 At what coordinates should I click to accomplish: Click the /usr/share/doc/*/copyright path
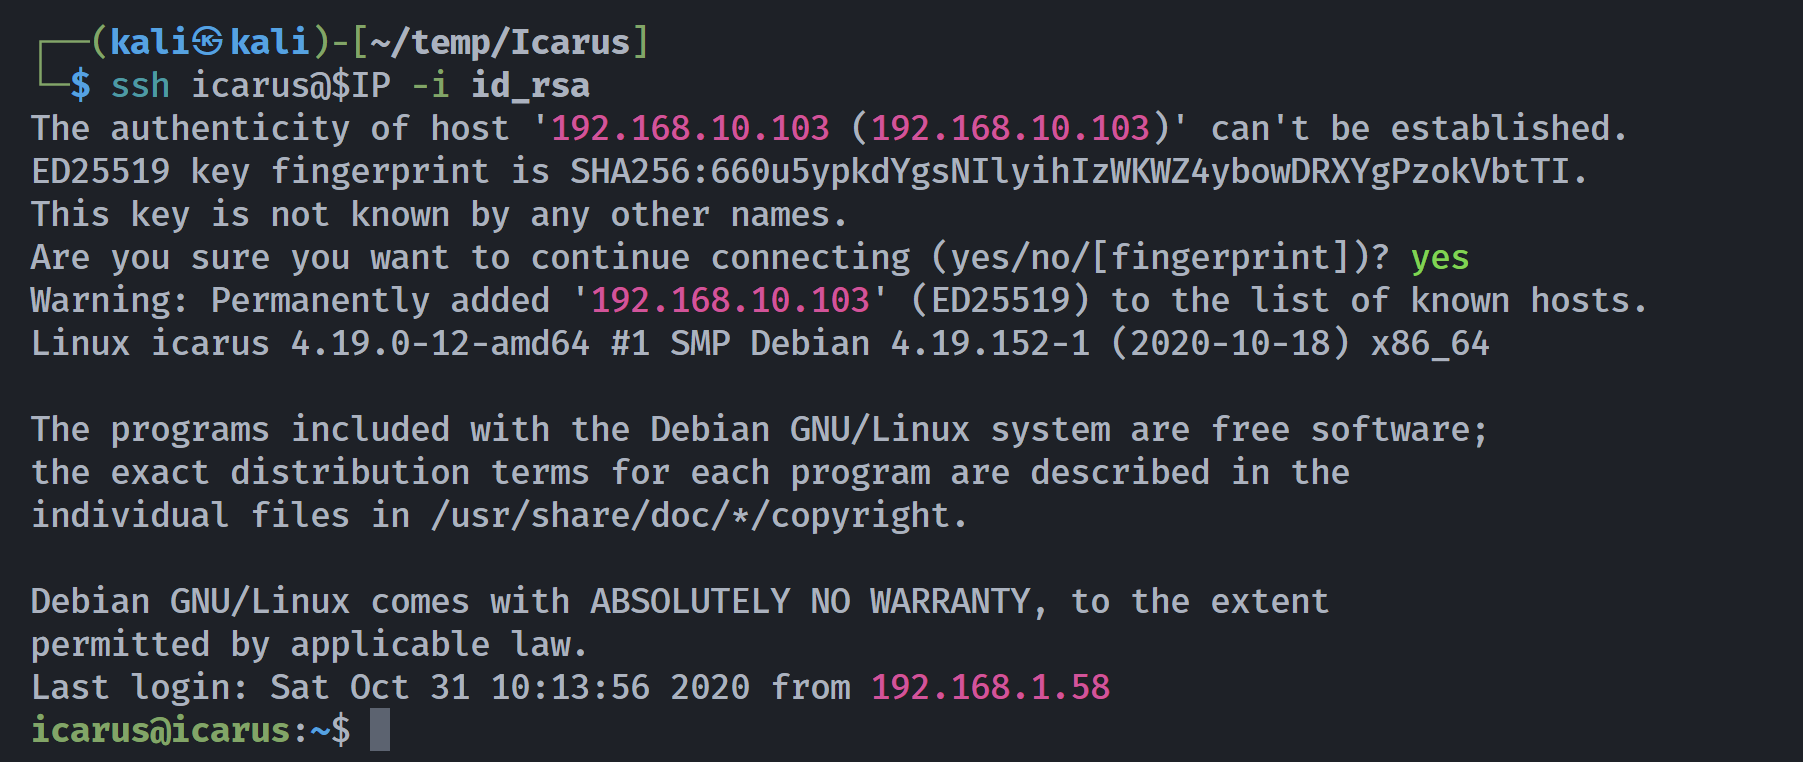(x=690, y=516)
